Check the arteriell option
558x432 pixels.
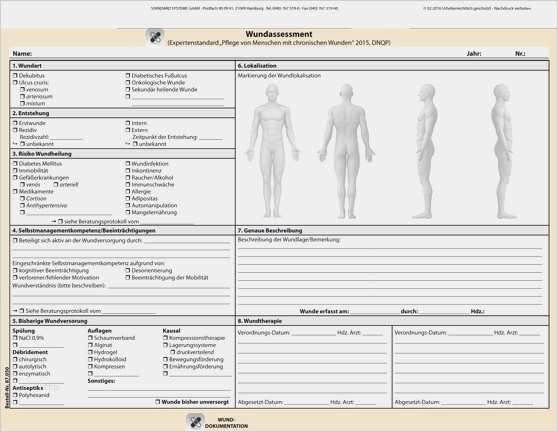tap(56, 185)
